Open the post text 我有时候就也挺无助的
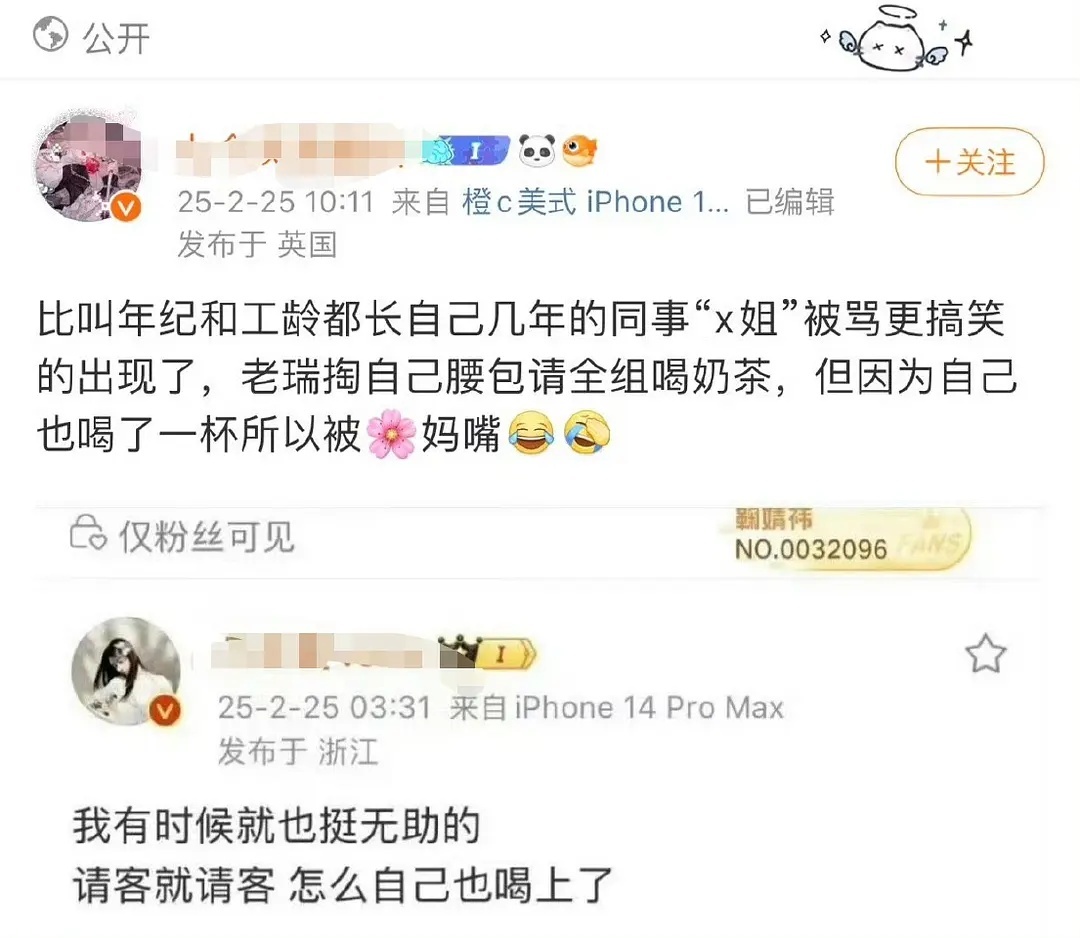The image size is (1080, 938). [276, 825]
